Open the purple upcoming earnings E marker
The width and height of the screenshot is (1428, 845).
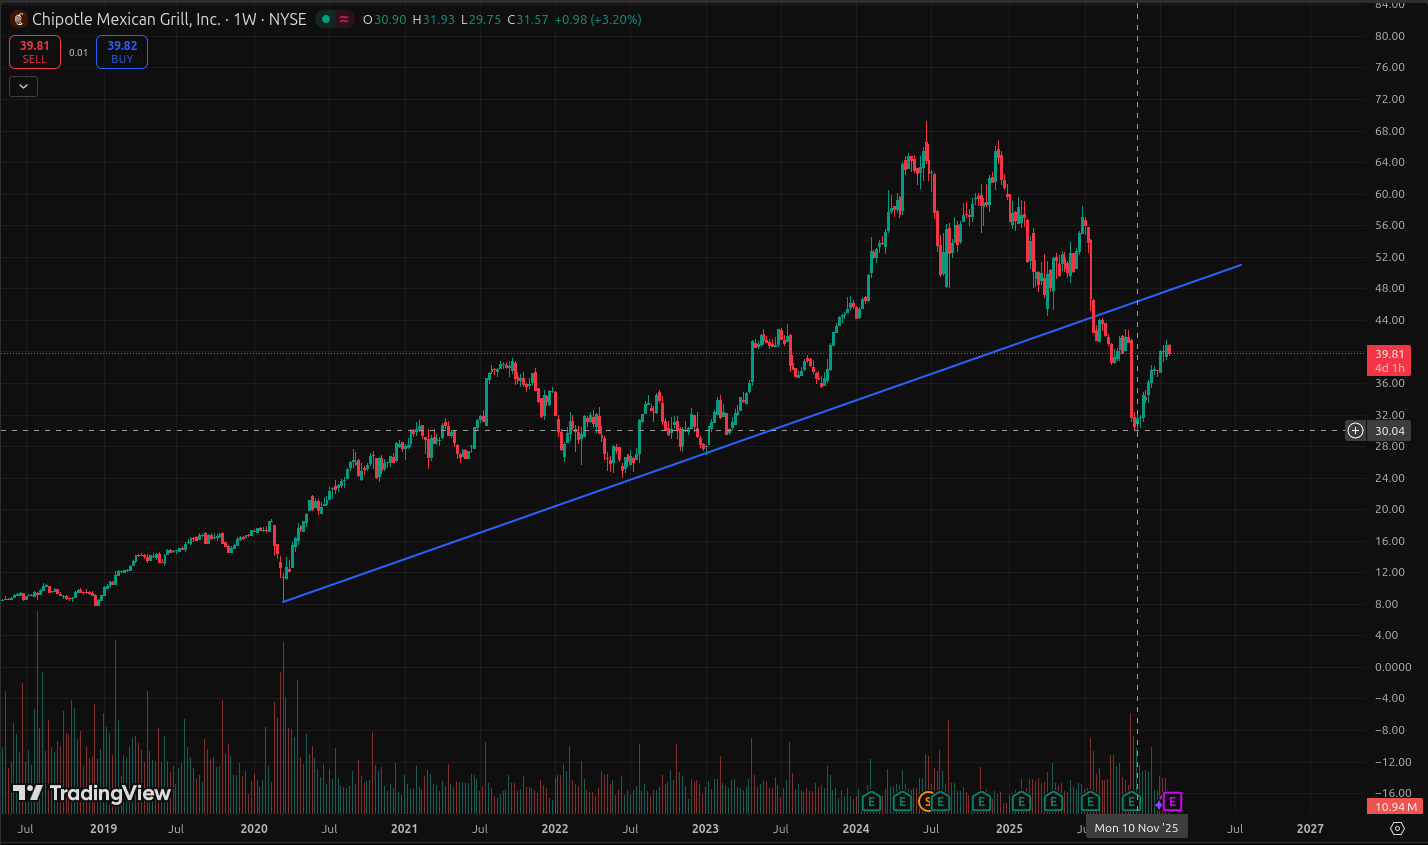click(1173, 801)
